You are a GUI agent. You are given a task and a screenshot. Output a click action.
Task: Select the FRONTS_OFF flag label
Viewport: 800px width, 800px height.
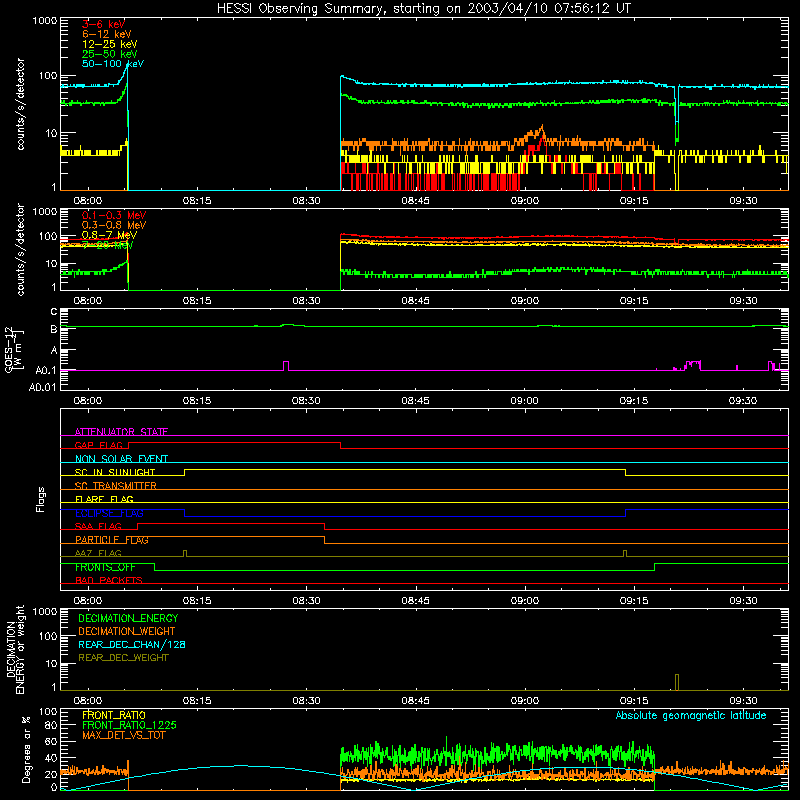coord(105,567)
